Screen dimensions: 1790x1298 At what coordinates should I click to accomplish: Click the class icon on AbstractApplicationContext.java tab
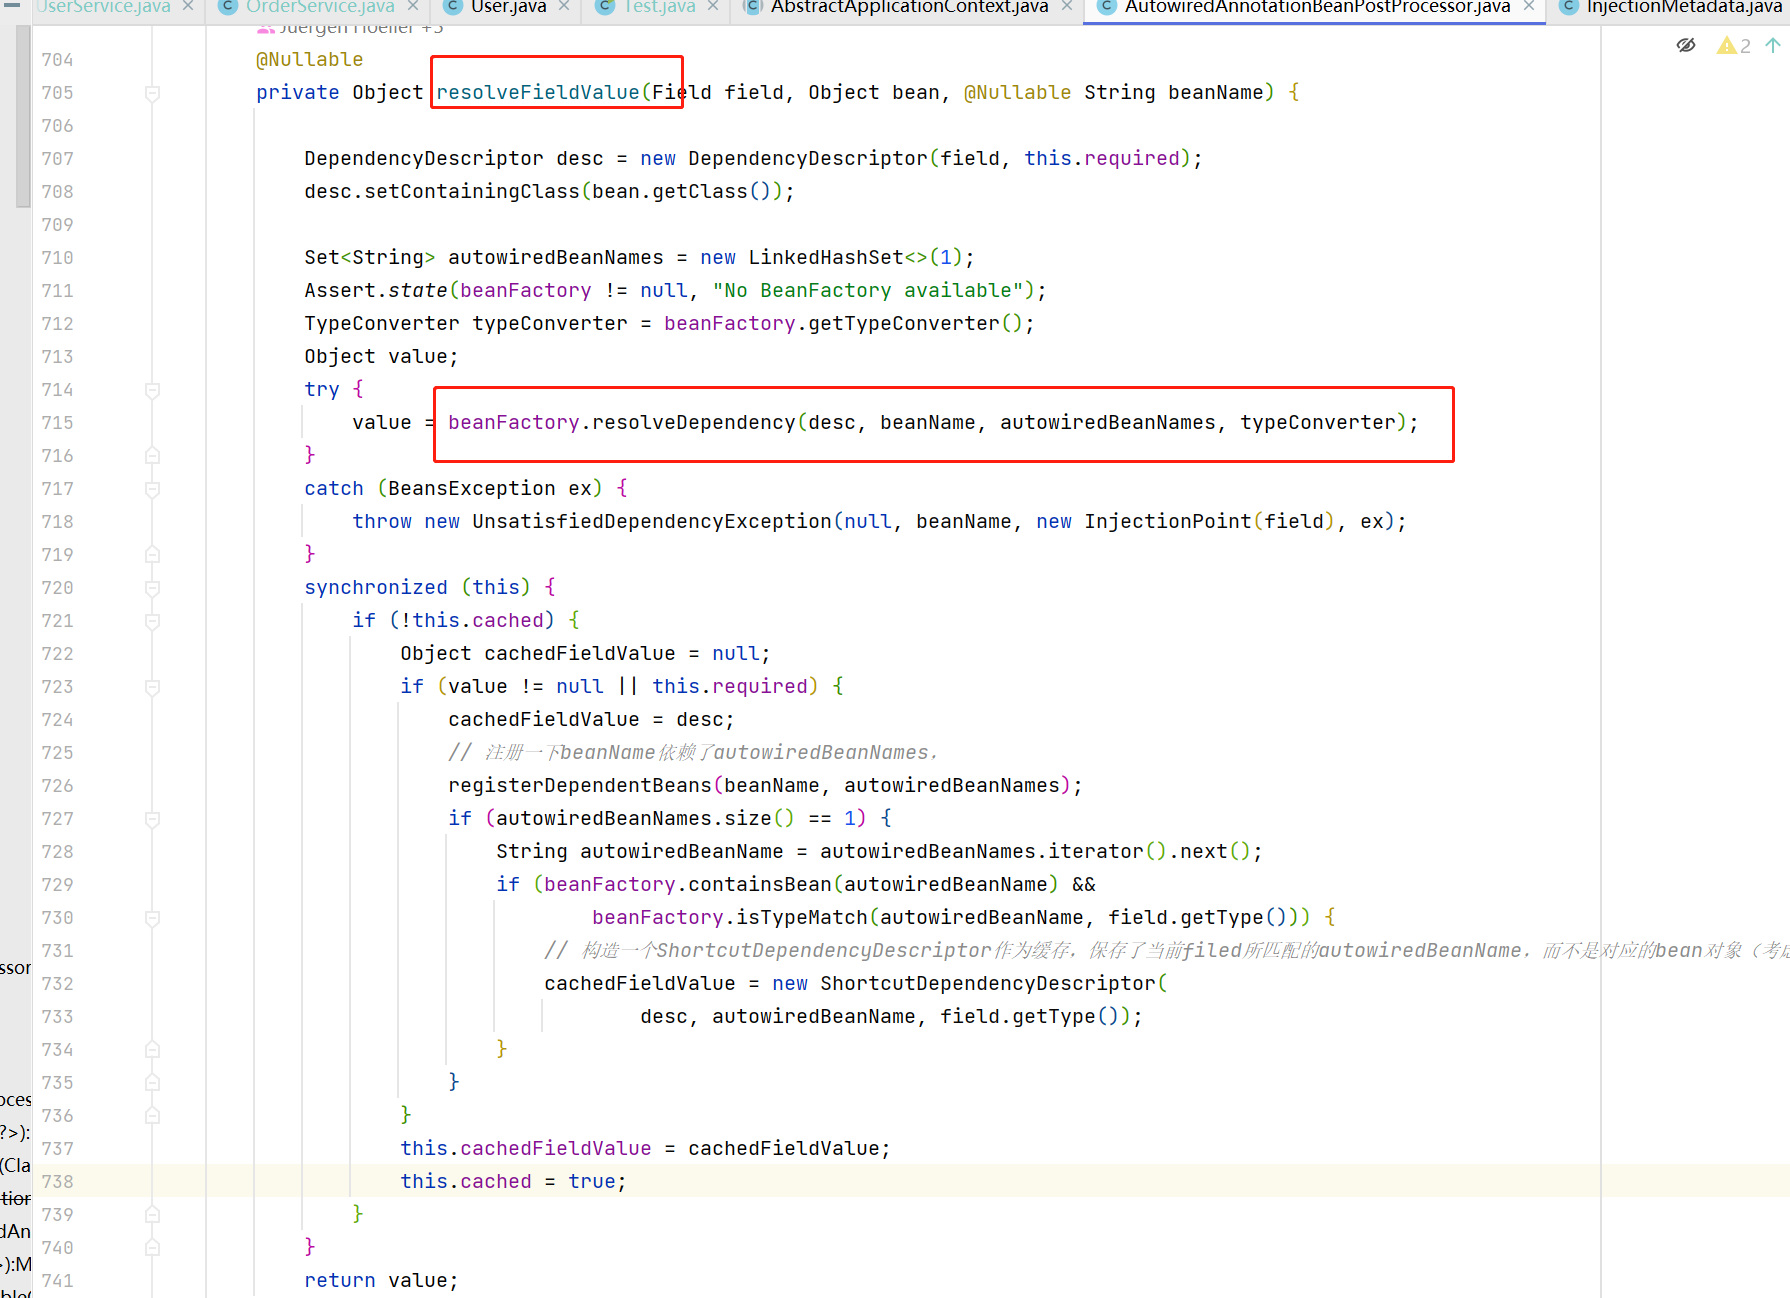tap(753, 6)
